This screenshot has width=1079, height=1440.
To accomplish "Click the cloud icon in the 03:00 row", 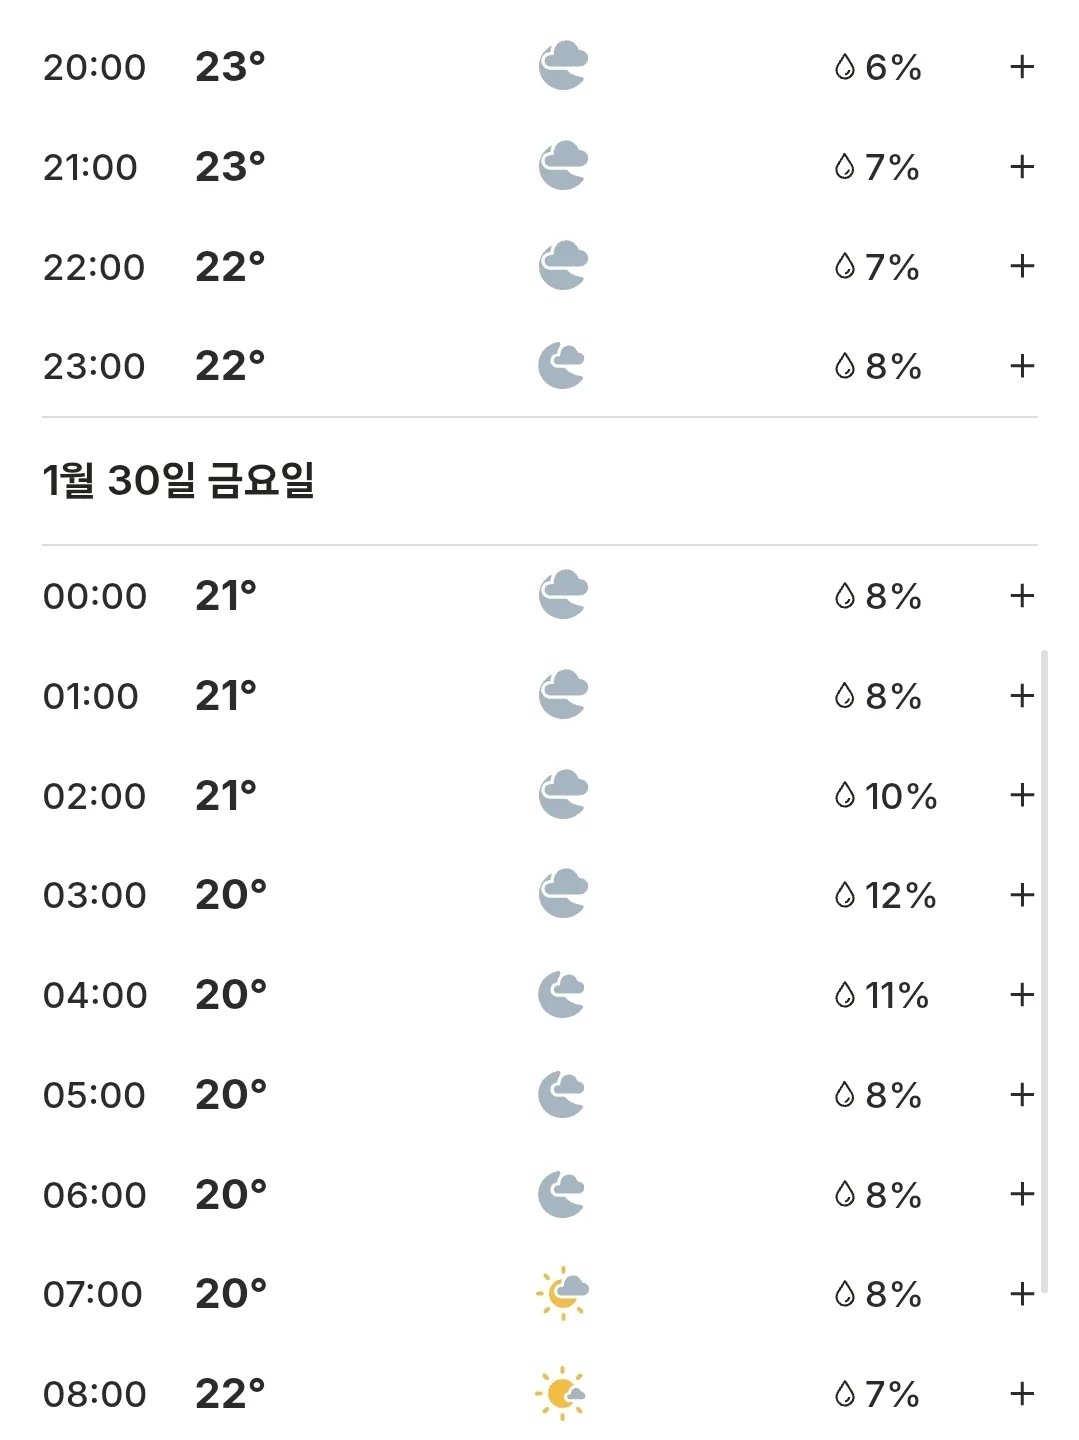I will tap(563, 894).
